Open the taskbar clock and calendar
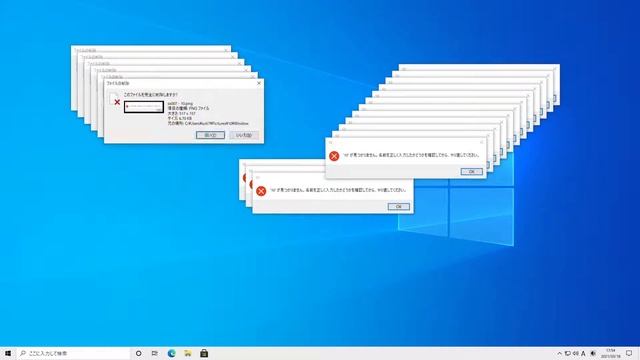This screenshot has width=640, height=360. (x=611, y=353)
